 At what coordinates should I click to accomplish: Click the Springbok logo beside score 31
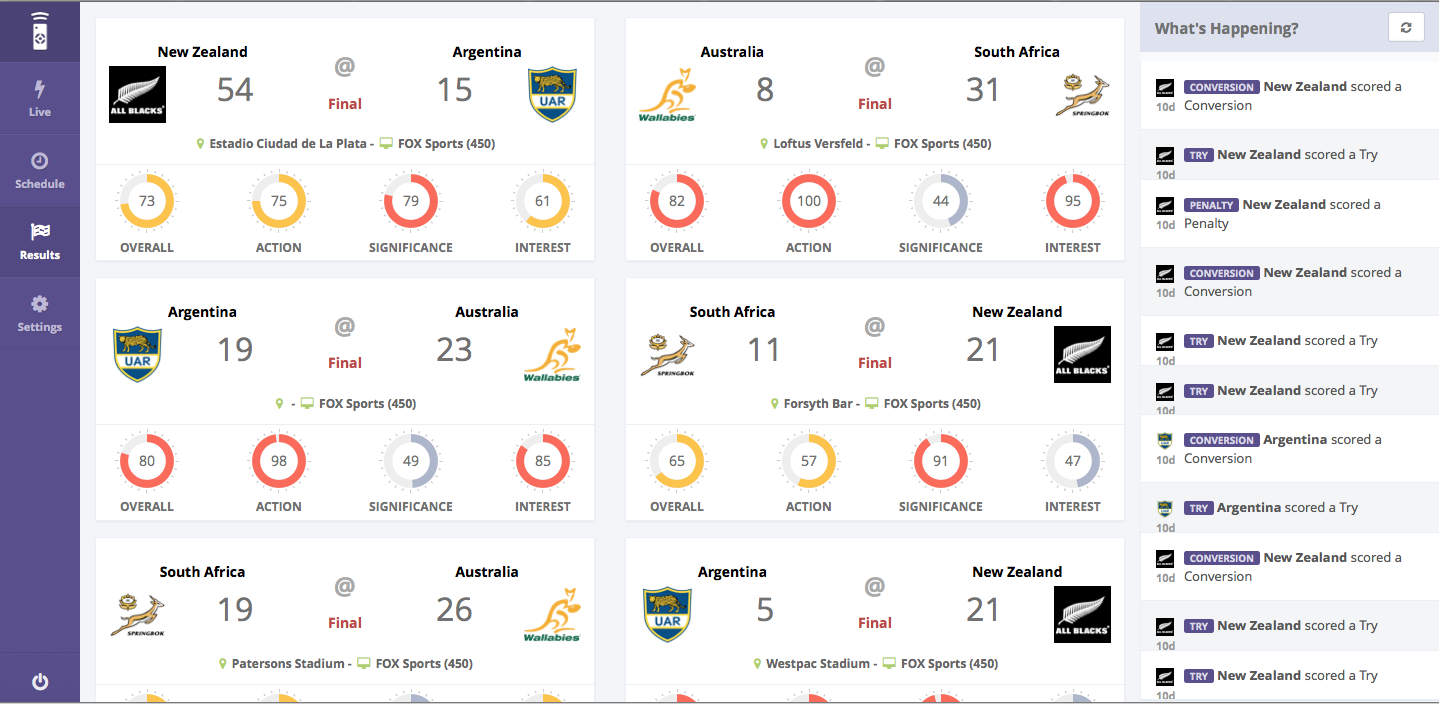point(1082,95)
